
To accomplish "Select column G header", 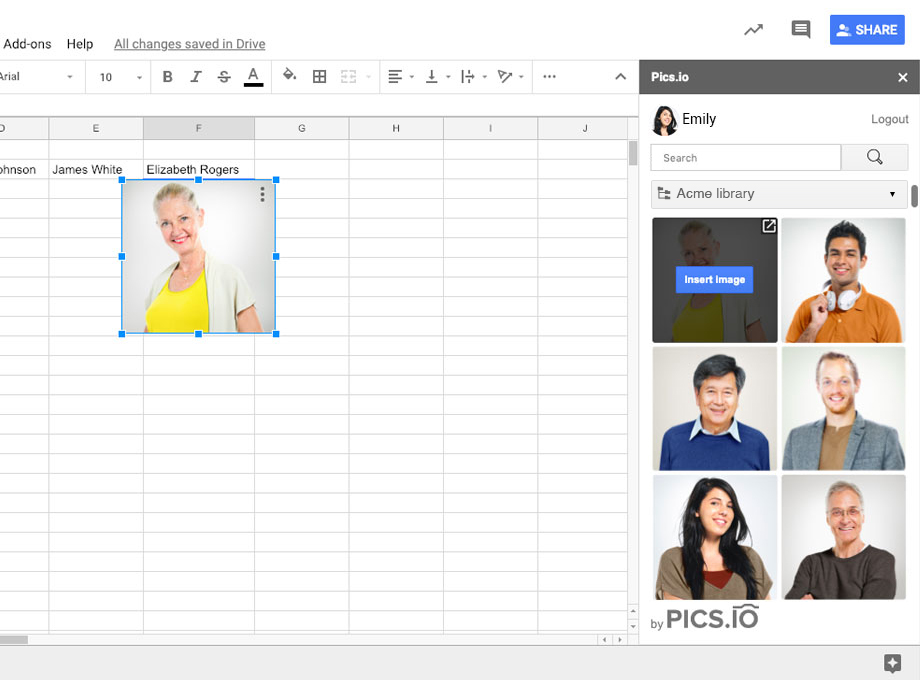I will click(302, 128).
